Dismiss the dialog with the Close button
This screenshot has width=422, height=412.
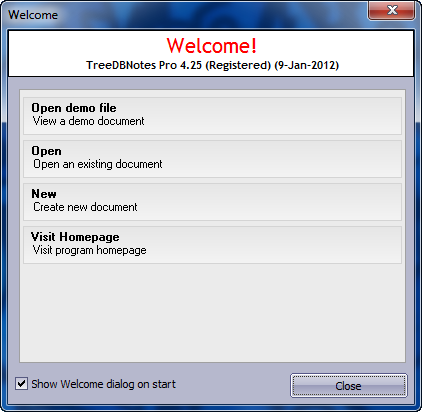coord(349,386)
